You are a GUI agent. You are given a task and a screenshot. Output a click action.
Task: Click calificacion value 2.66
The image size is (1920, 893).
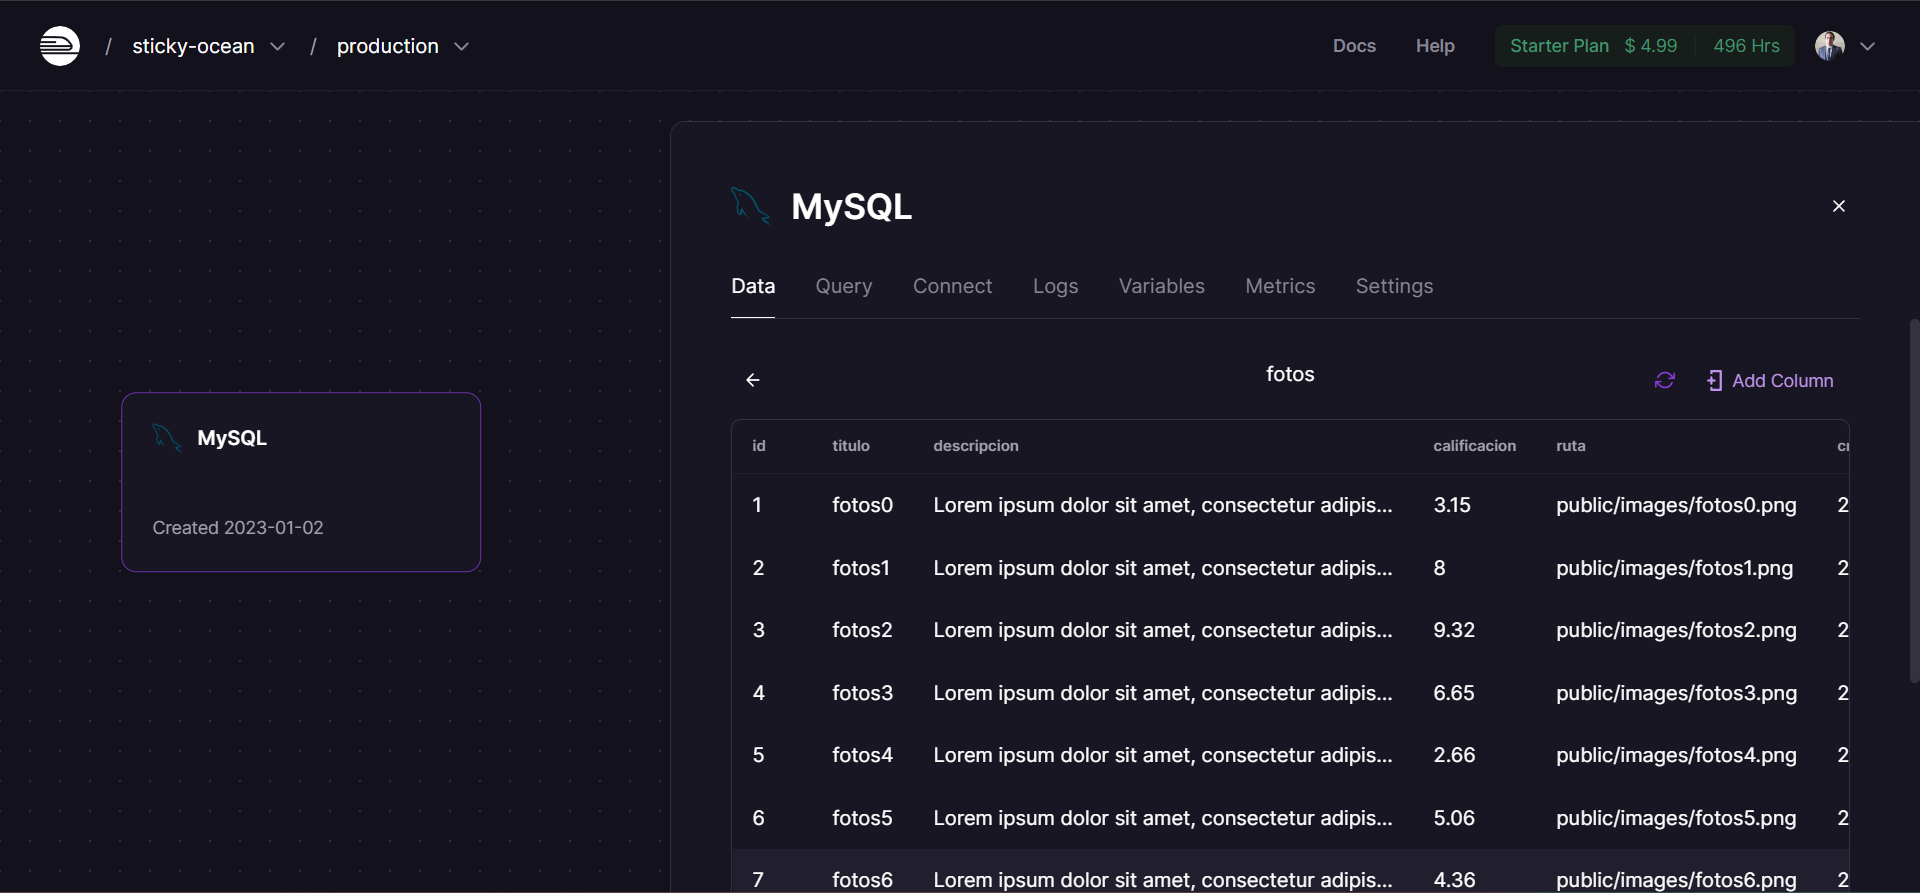point(1454,755)
